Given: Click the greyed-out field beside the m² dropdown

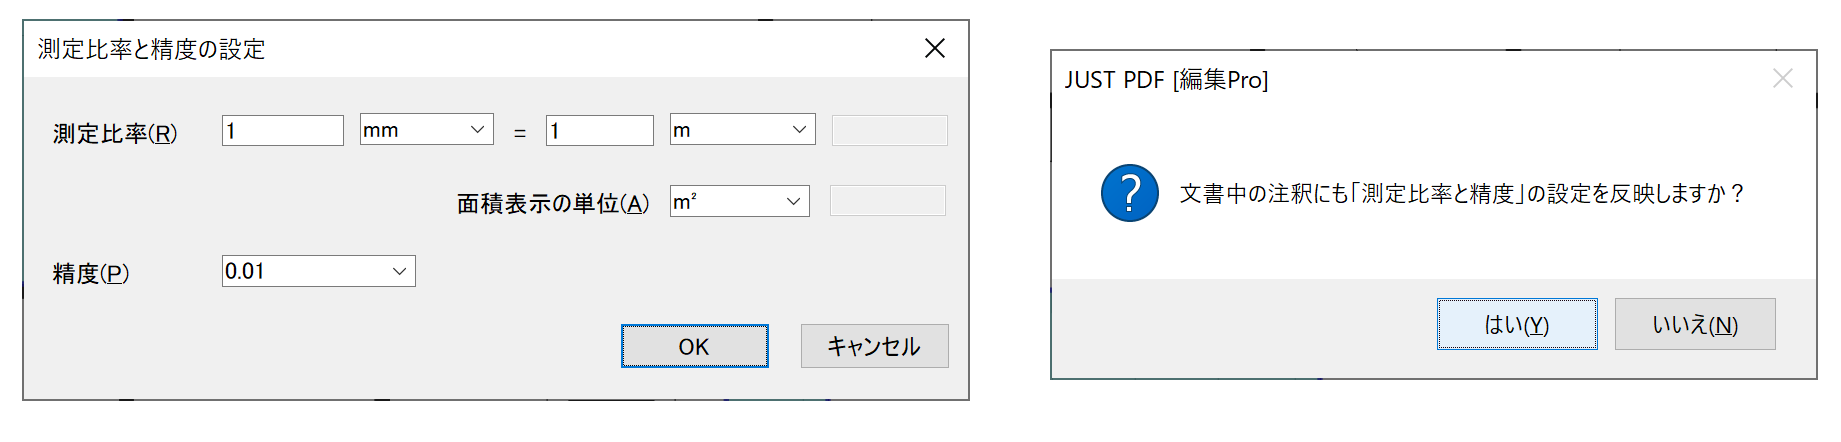Looking at the screenshot, I should pyautogui.click(x=887, y=201).
